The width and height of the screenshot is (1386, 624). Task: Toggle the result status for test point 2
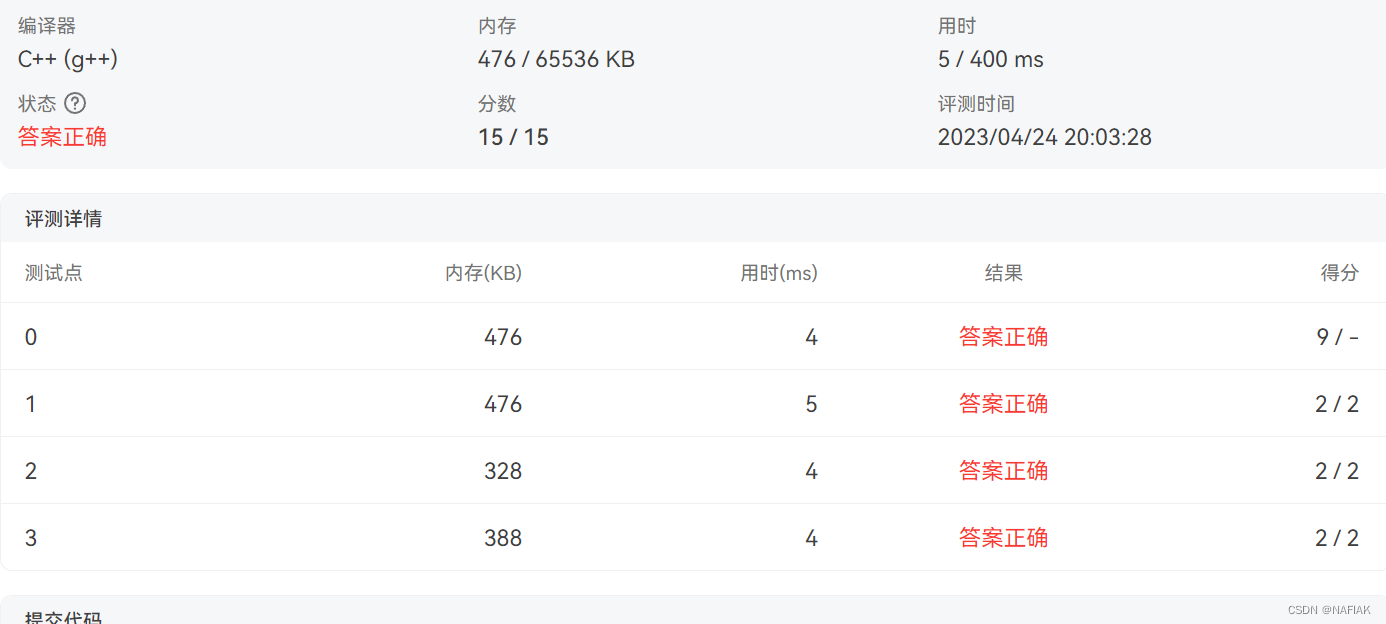click(1003, 470)
